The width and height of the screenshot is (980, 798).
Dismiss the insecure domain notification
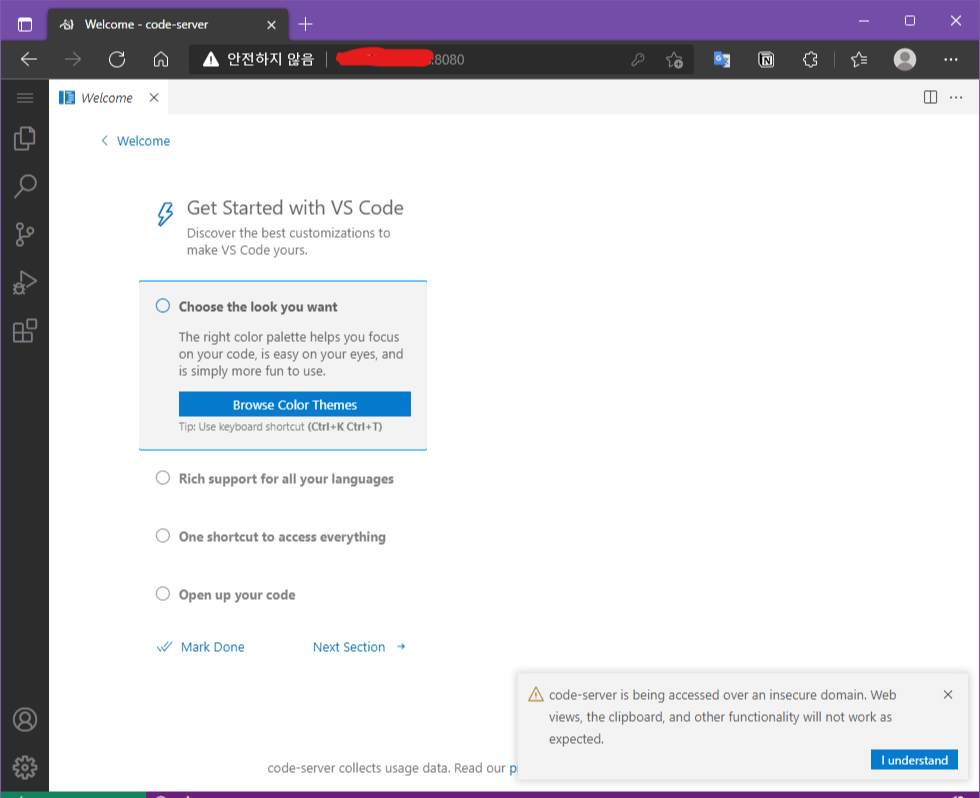[x=948, y=694]
